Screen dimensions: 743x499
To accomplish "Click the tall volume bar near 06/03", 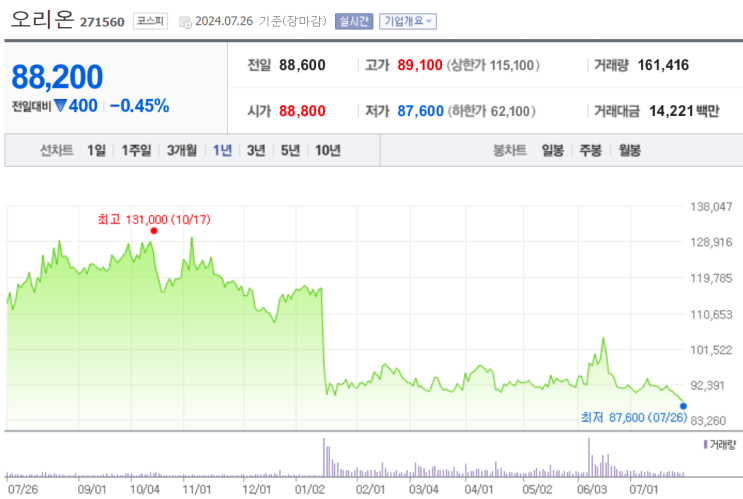I will (589, 457).
